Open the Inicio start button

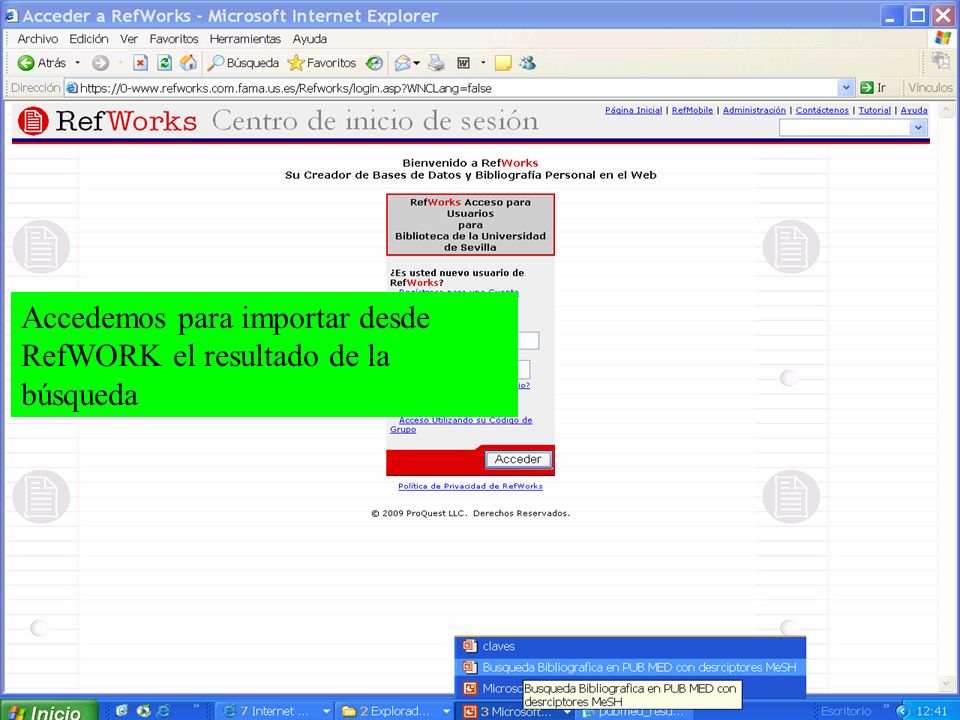pyautogui.click(x=49, y=711)
